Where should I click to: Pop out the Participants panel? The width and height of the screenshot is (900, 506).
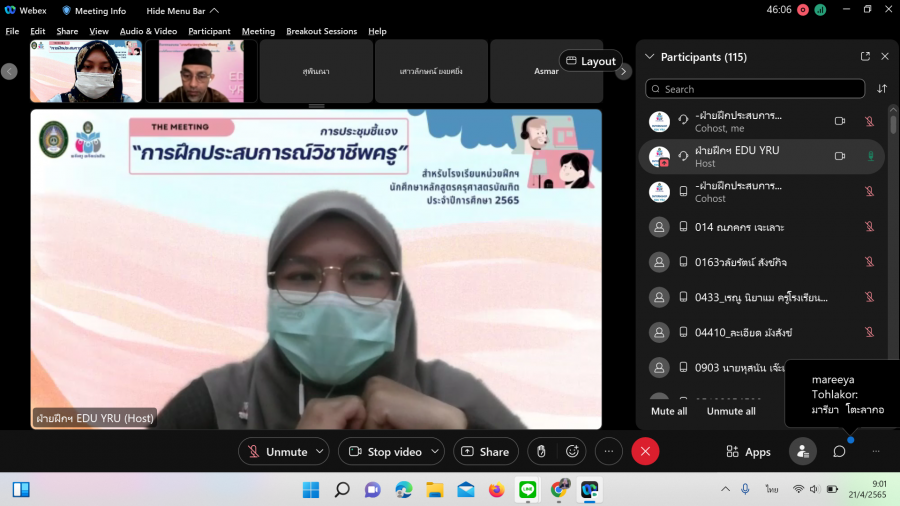865,57
